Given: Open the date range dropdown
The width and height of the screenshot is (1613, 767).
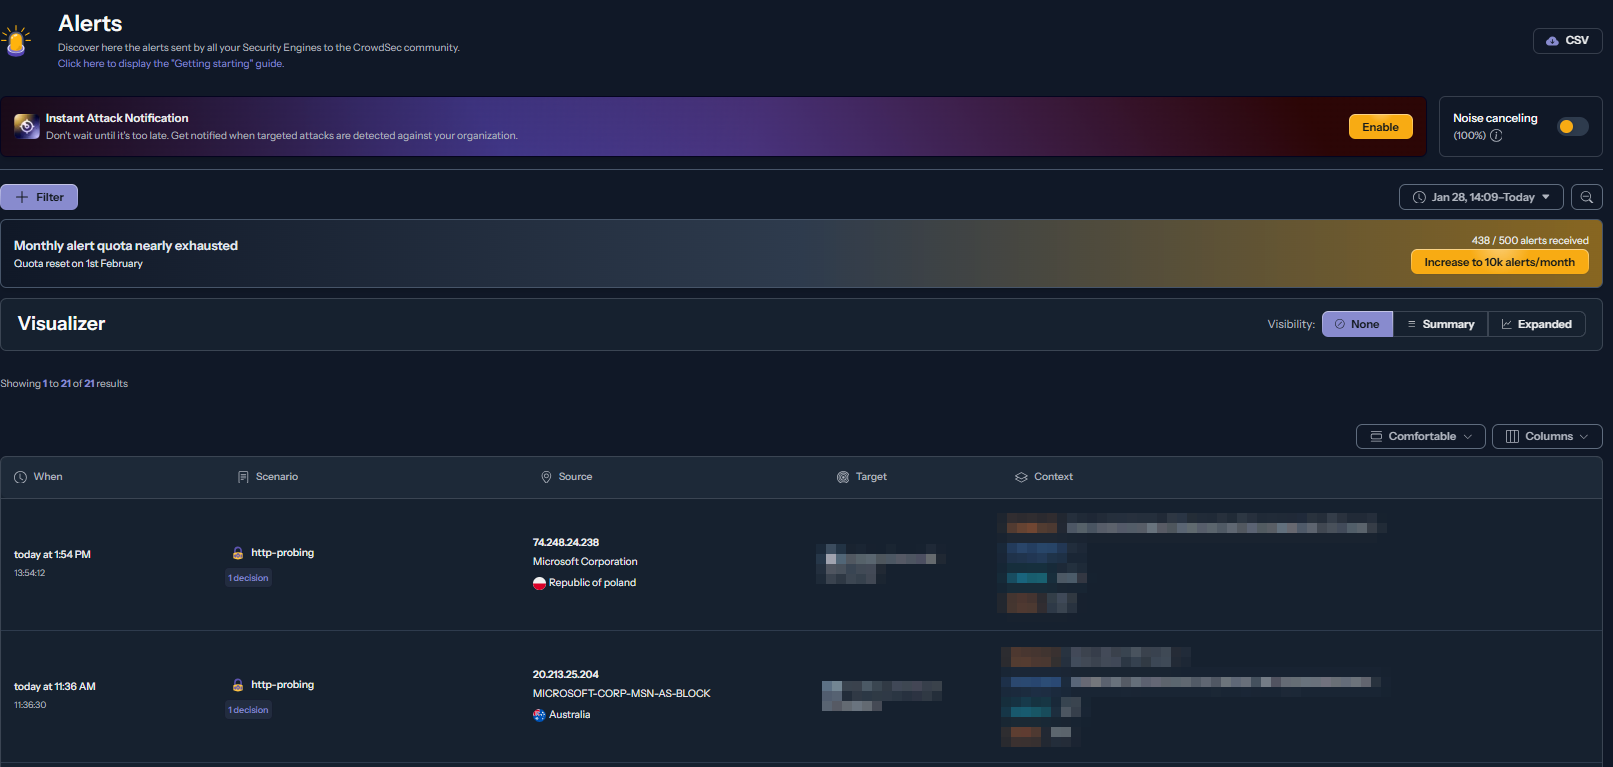Looking at the screenshot, I should coord(1481,197).
